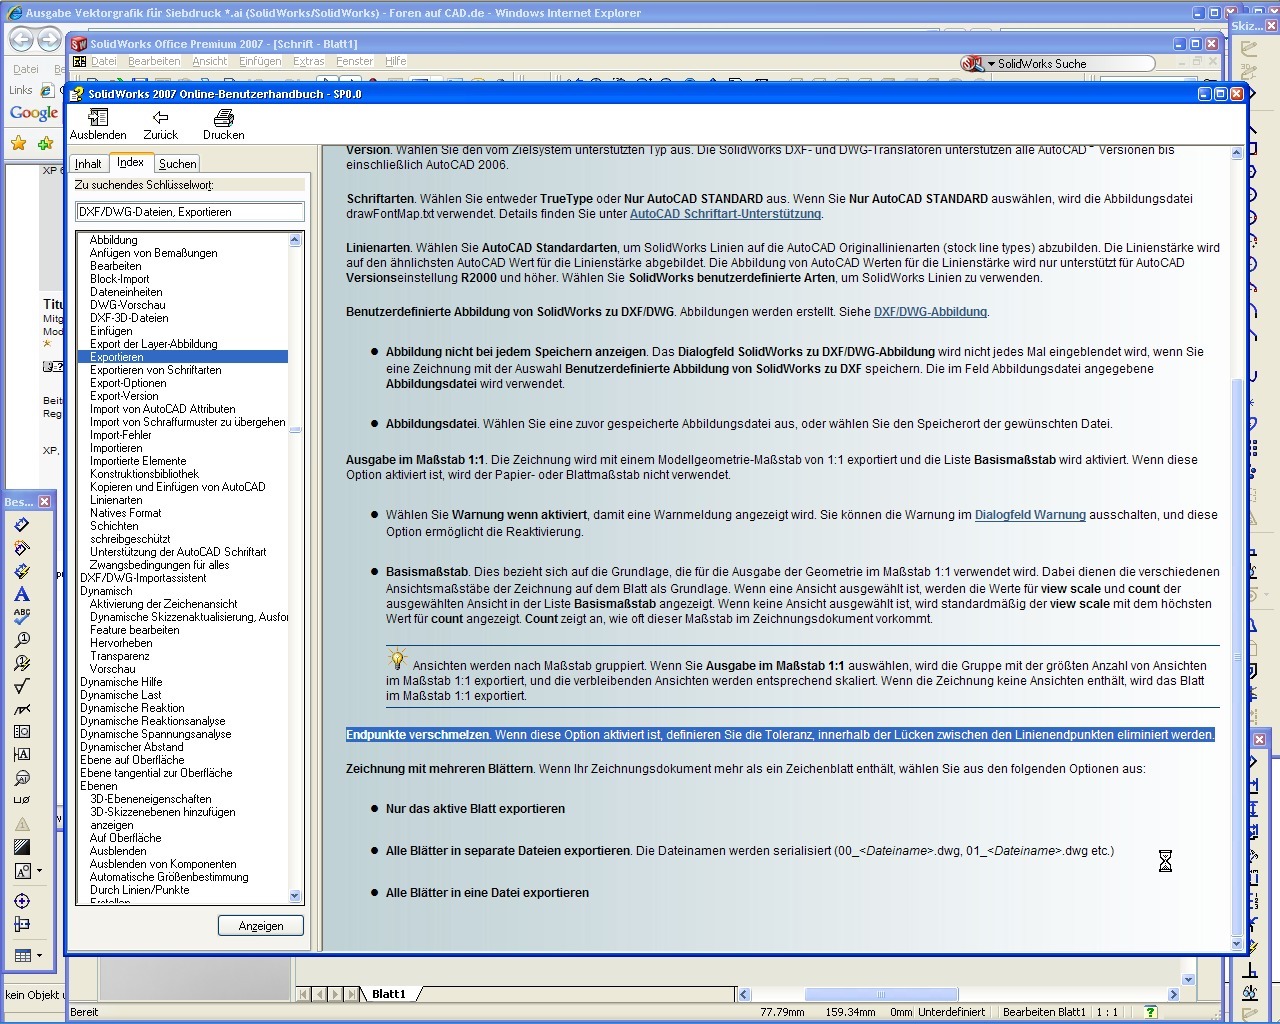Select index entry 'DXF/DWG-Importassistent'

pyautogui.click(x=143, y=578)
